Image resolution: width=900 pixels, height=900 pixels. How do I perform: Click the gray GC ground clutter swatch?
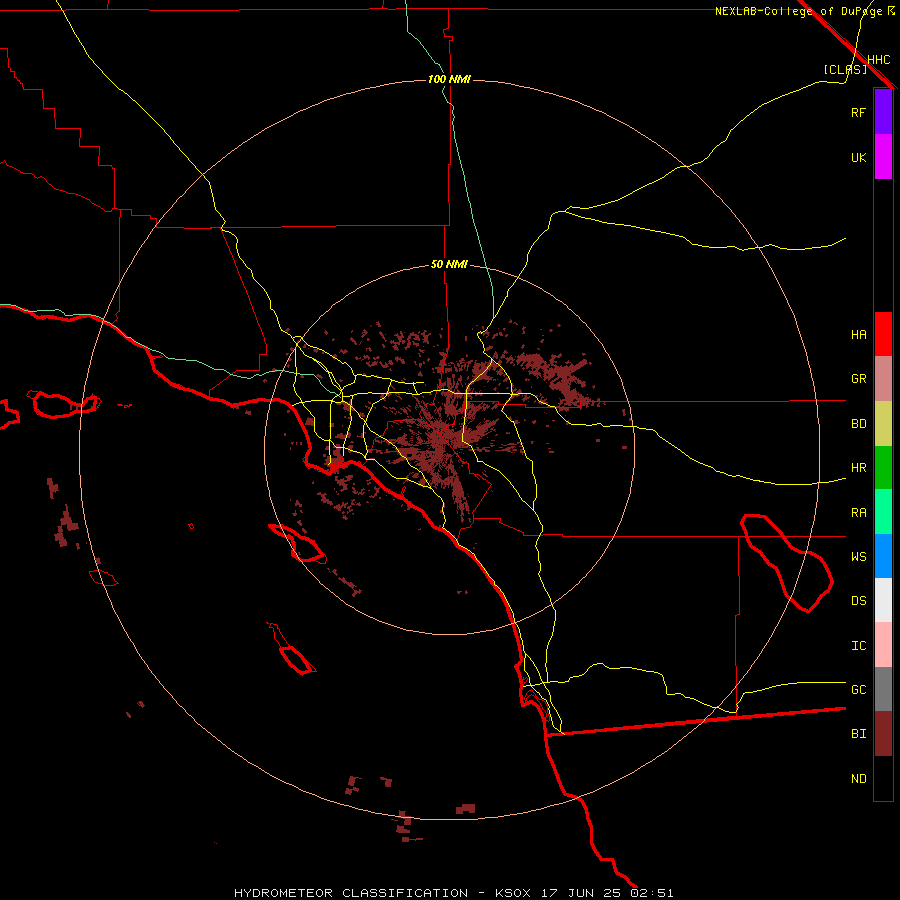(x=883, y=689)
